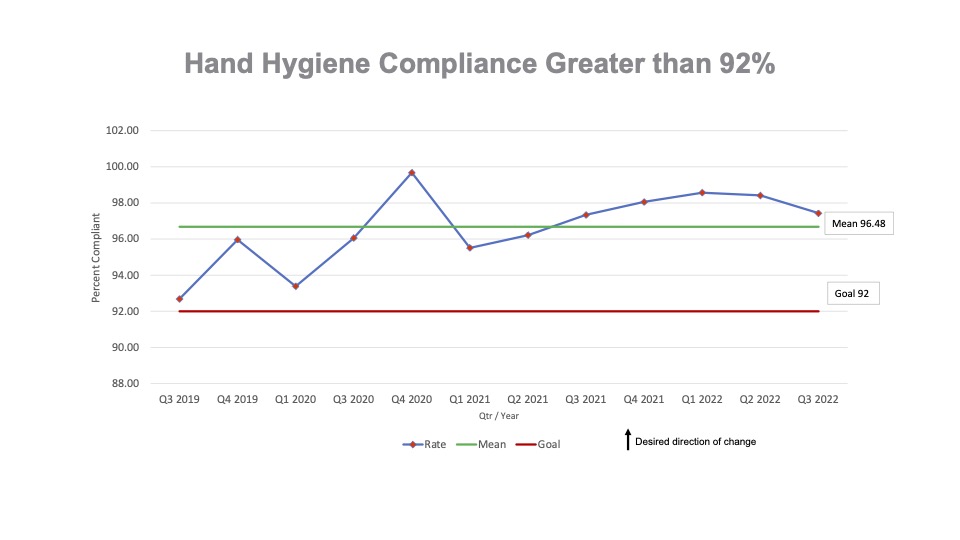Viewport: 960px width, 540px height.
Task: Select the Goal 92 label box
Action: pos(852,293)
